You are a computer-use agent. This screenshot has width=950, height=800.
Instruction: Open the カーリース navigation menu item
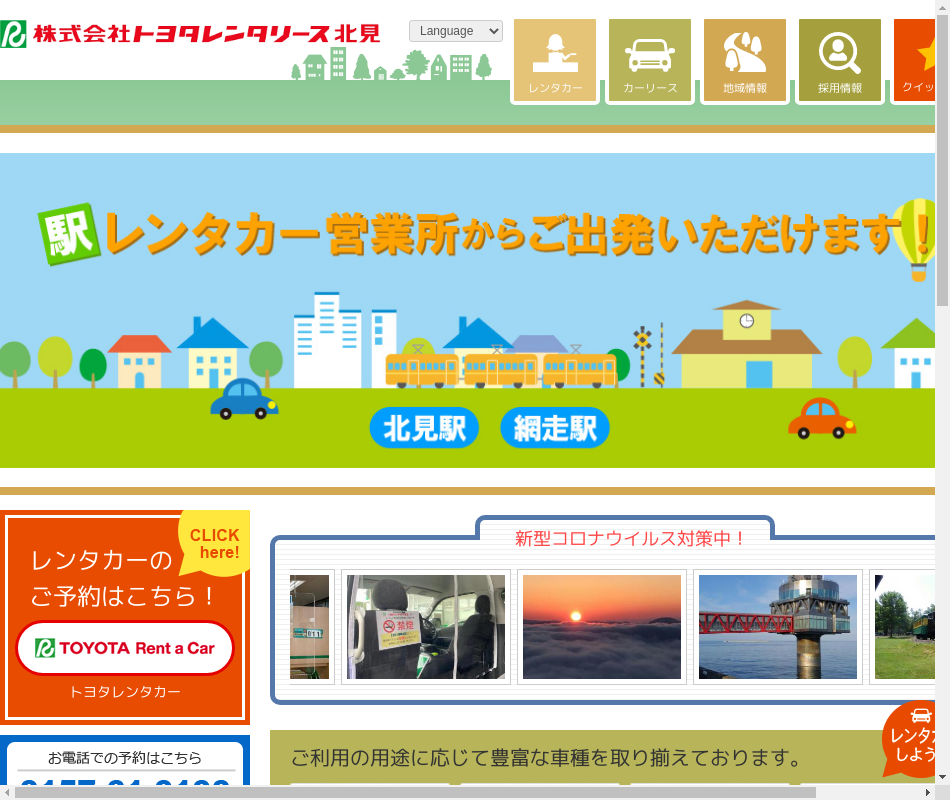click(650, 61)
